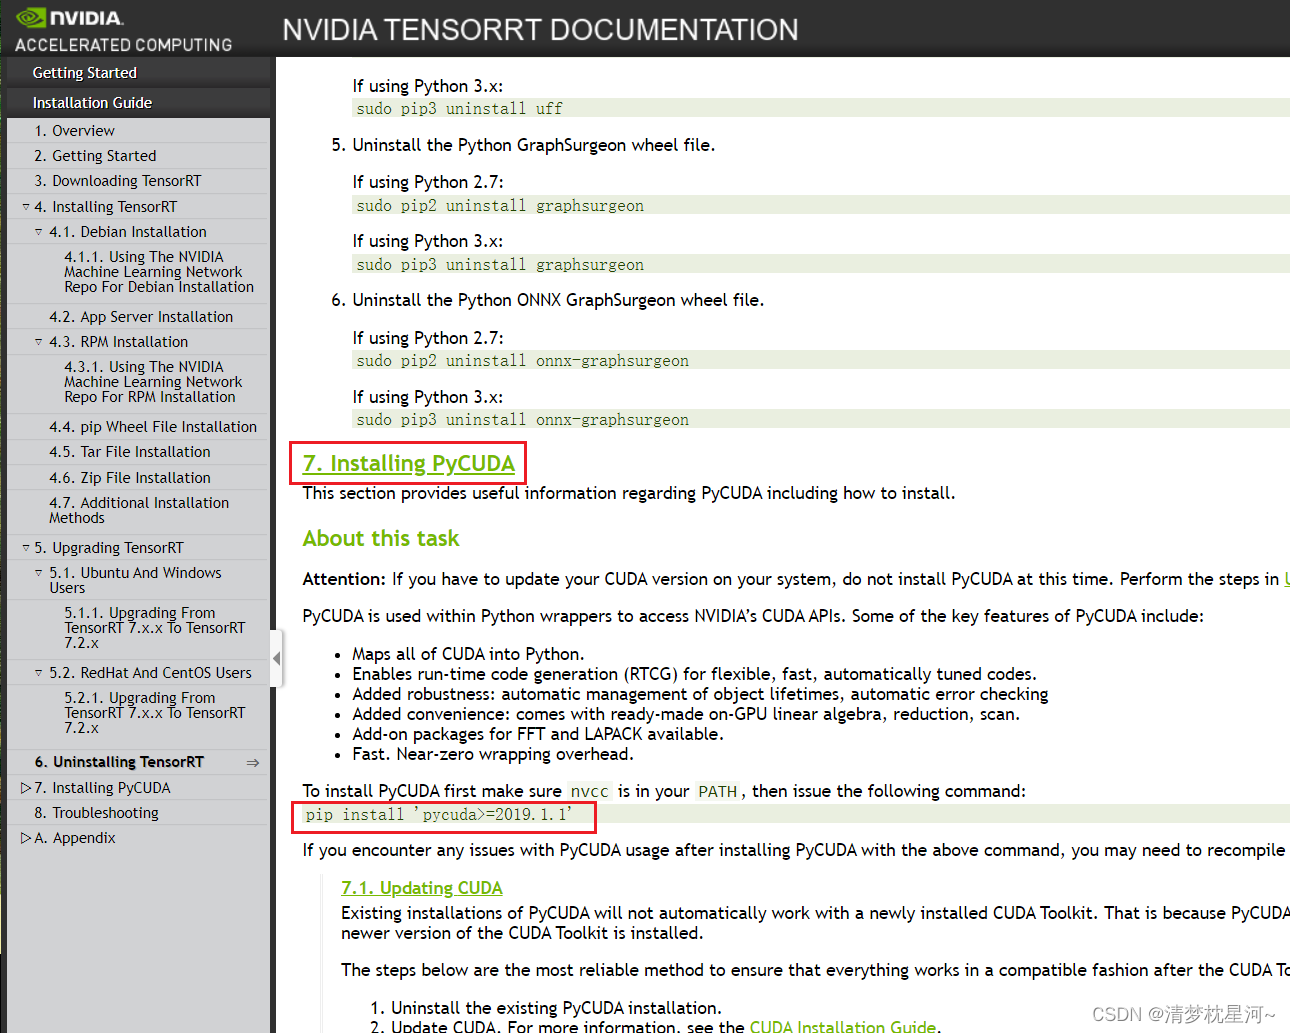This screenshot has width=1290, height=1033.
Task: Open 4.5. Tar File Installation entry
Action: [130, 452]
